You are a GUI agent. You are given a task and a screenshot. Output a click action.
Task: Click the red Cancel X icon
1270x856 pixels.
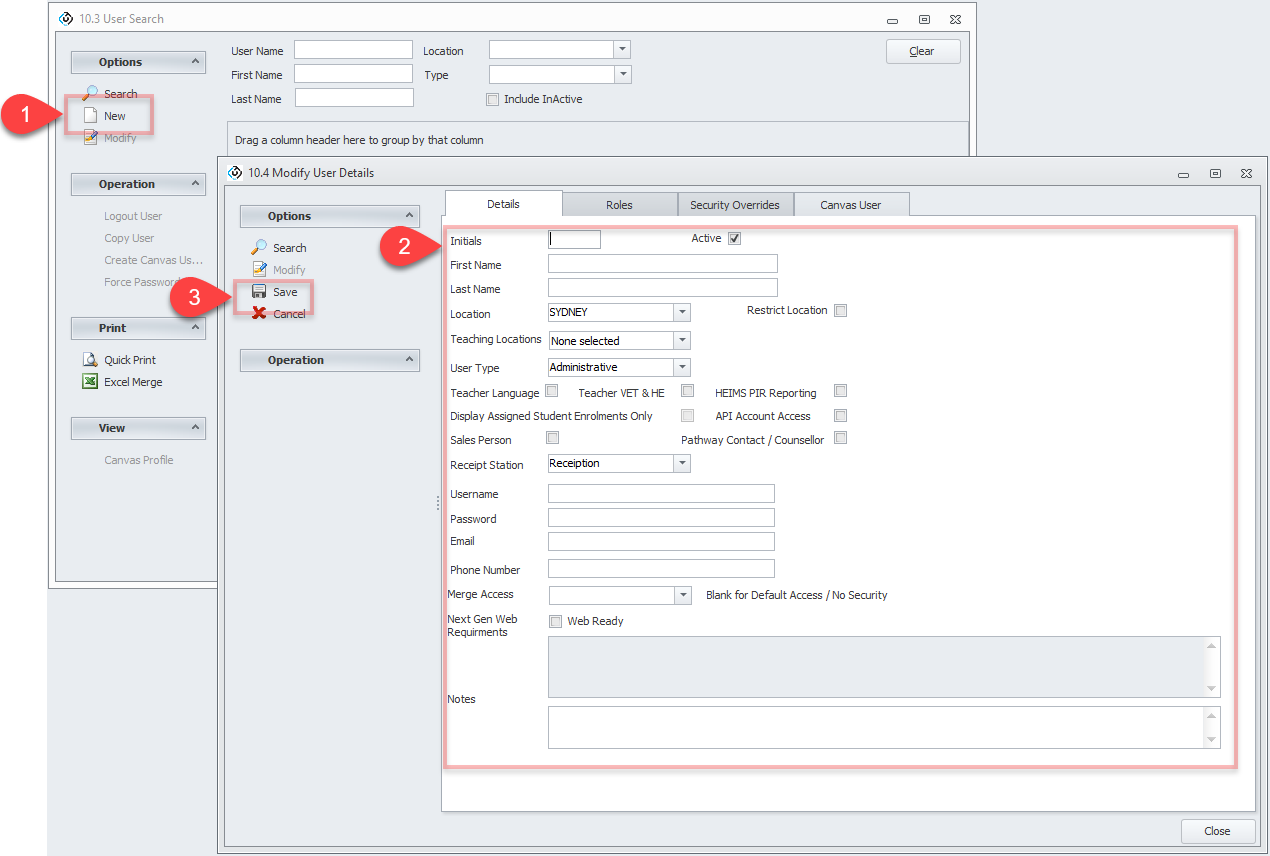(x=259, y=314)
